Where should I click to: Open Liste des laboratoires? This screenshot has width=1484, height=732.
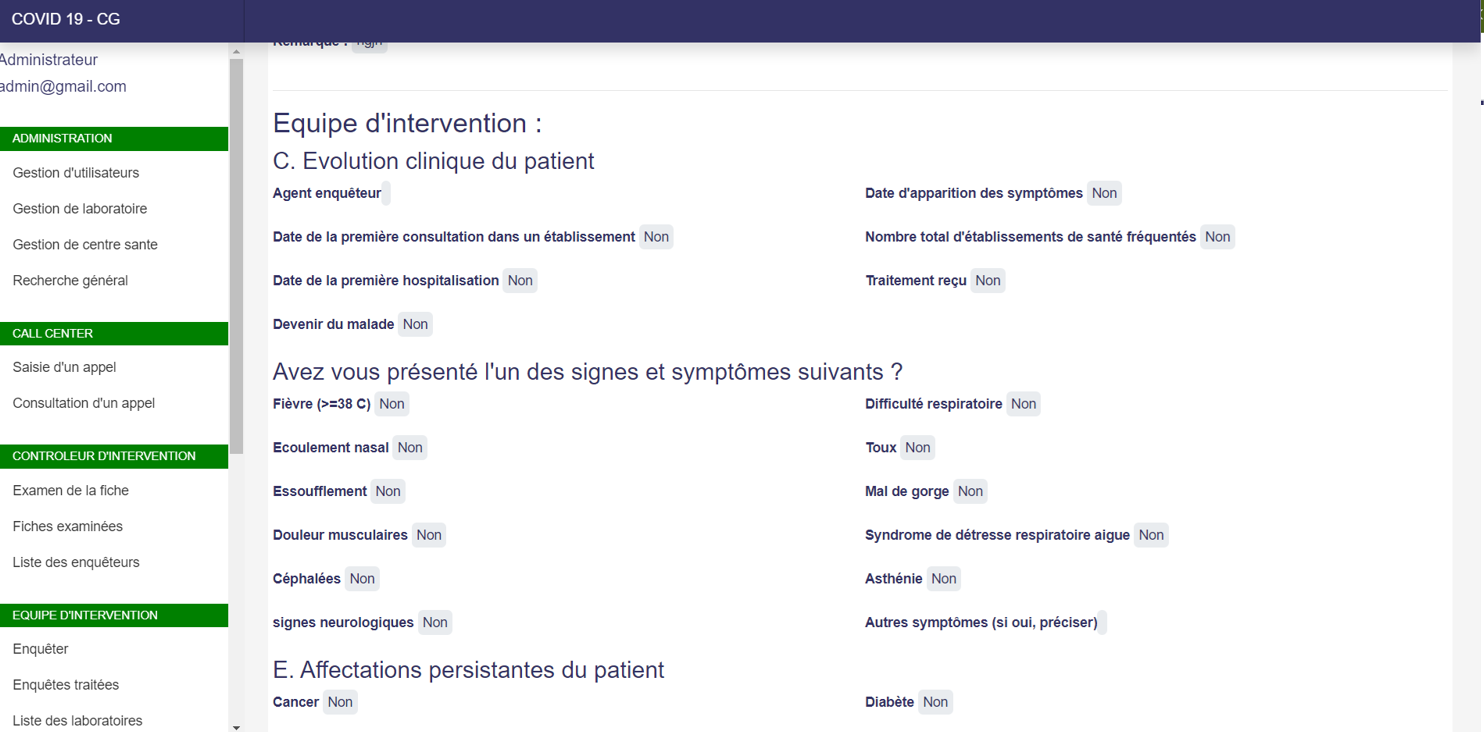77,720
